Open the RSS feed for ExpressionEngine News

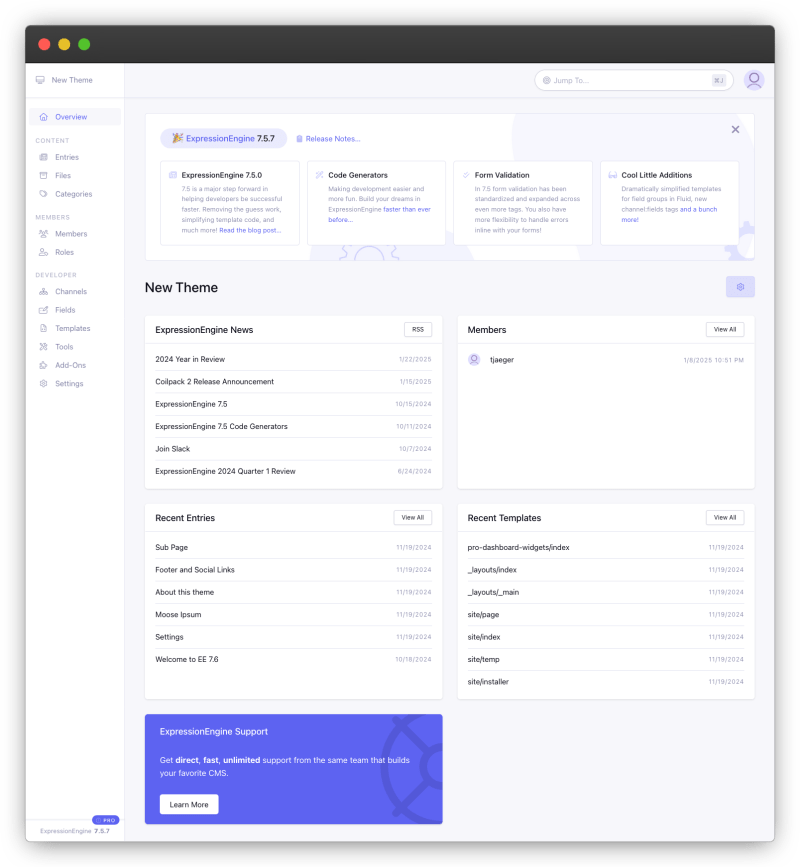tap(417, 329)
